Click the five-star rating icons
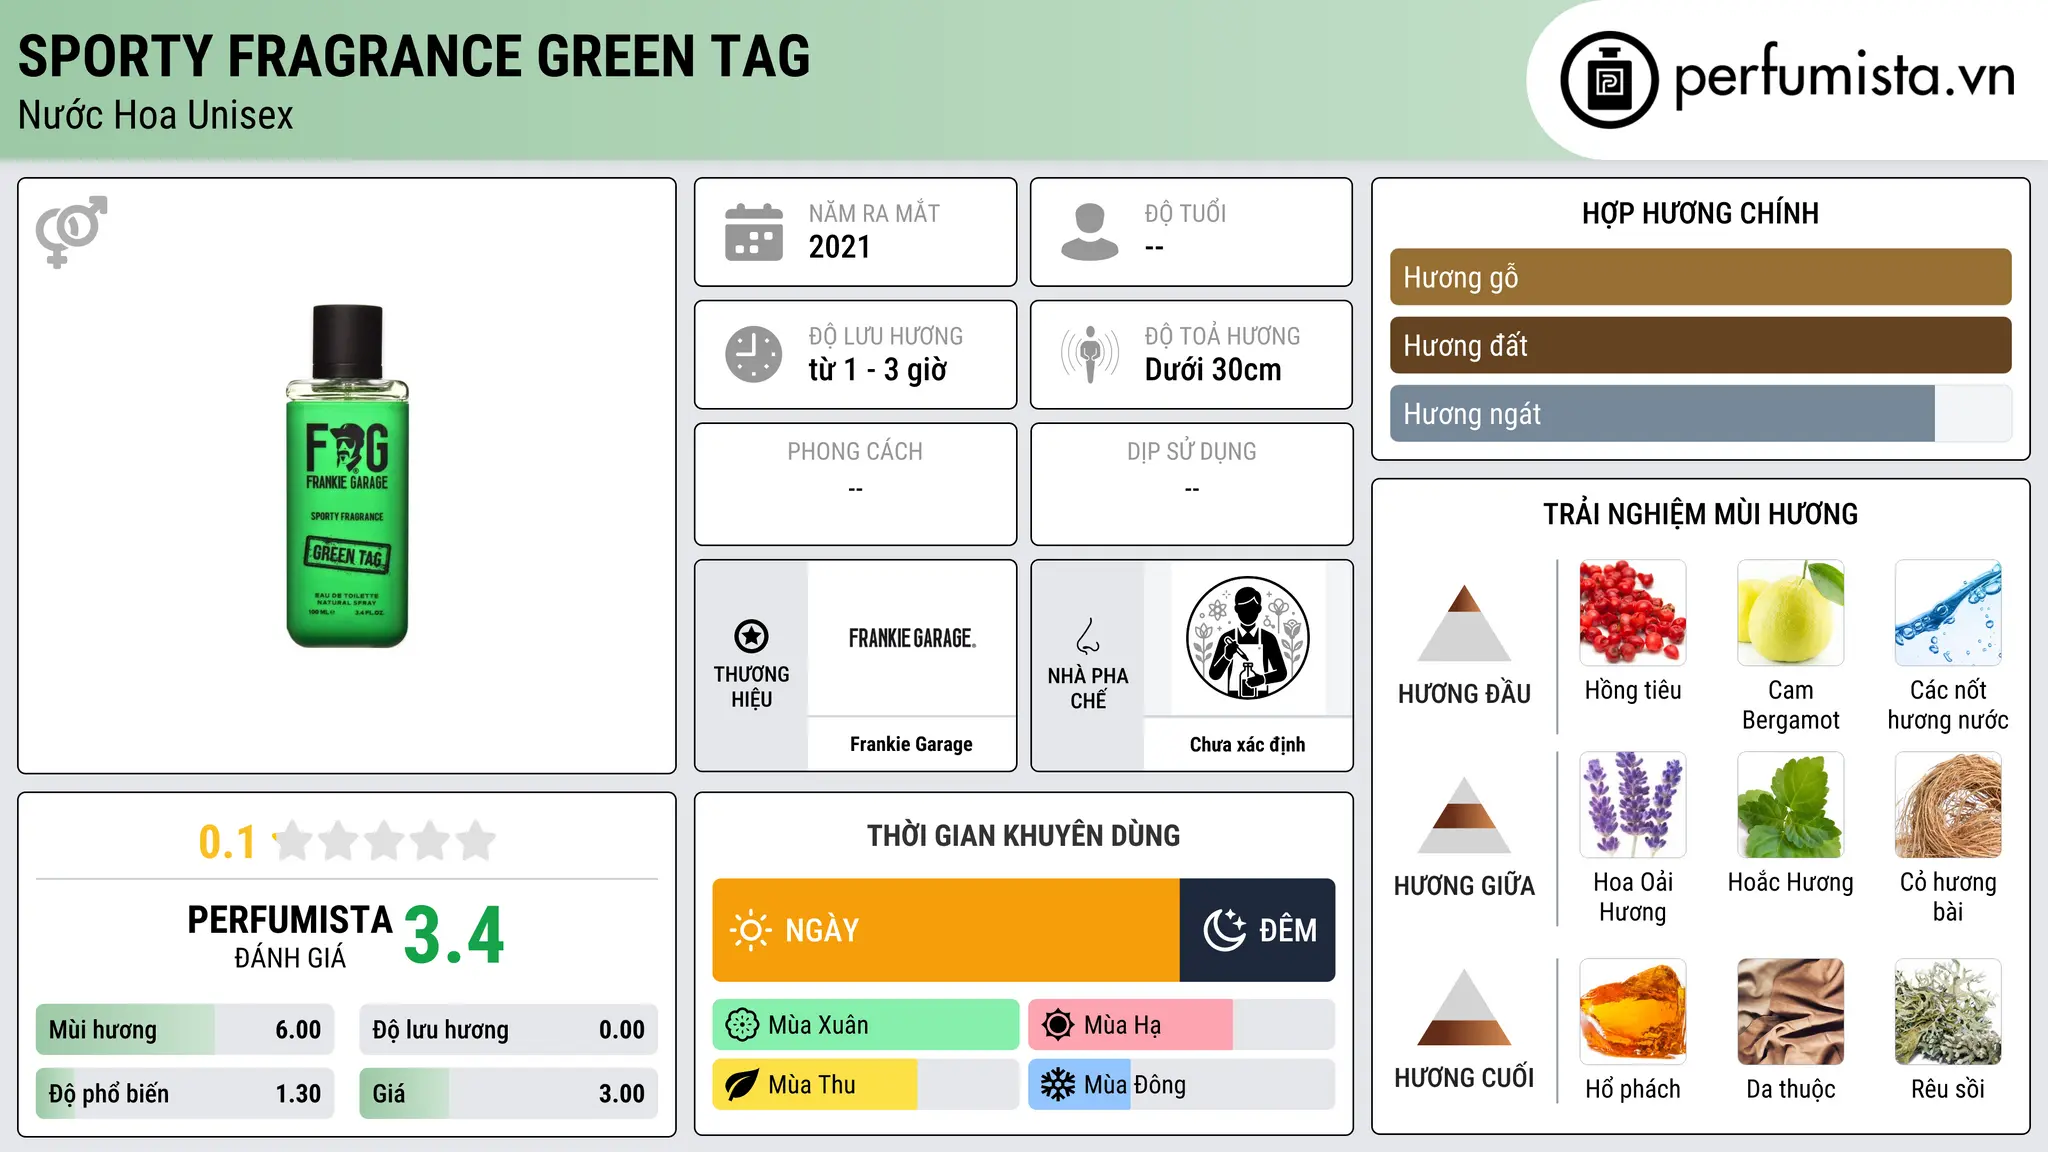The image size is (2048, 1152). tap(384, 841)
